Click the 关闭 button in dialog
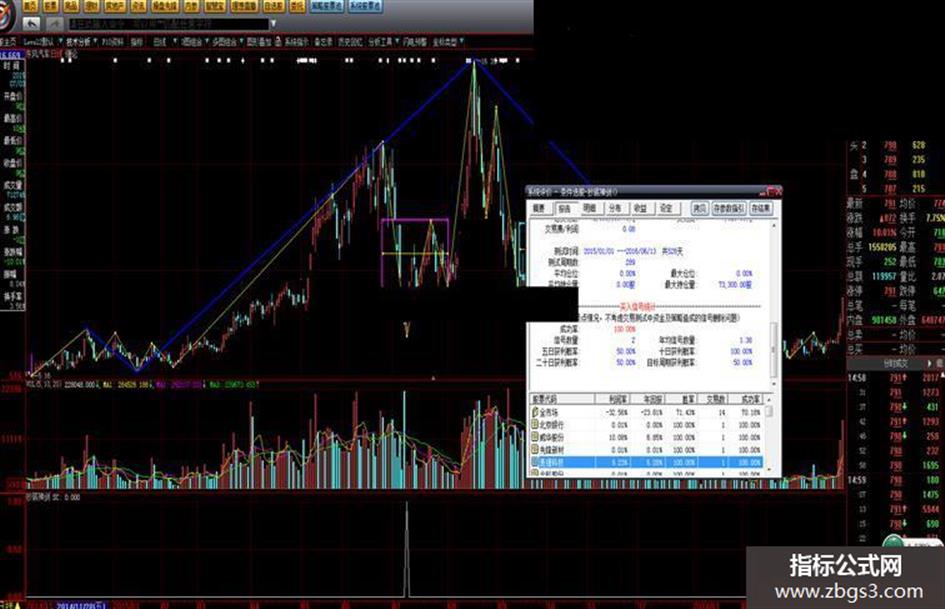Viewport: 945px width, 609px height. point(699,208)
